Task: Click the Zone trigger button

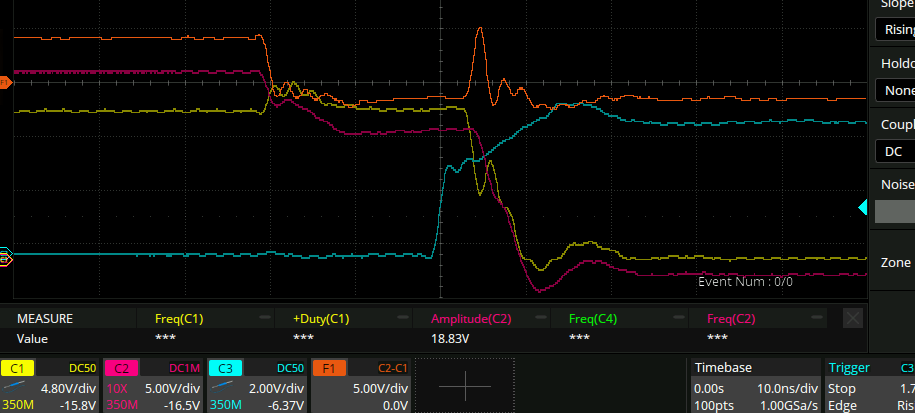Action: (x=895, y=262)
